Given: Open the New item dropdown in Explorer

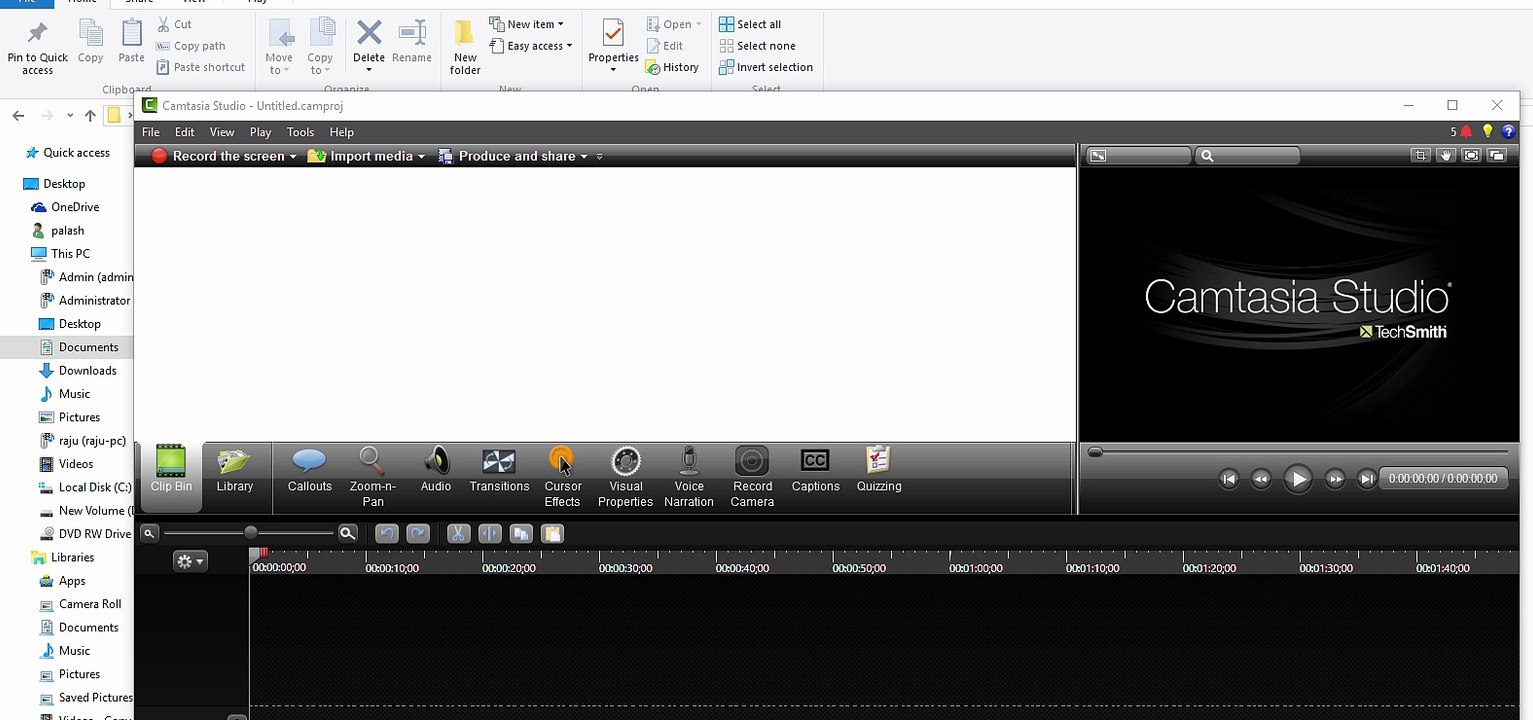Looking at the screenshot, I should [527, 24].
